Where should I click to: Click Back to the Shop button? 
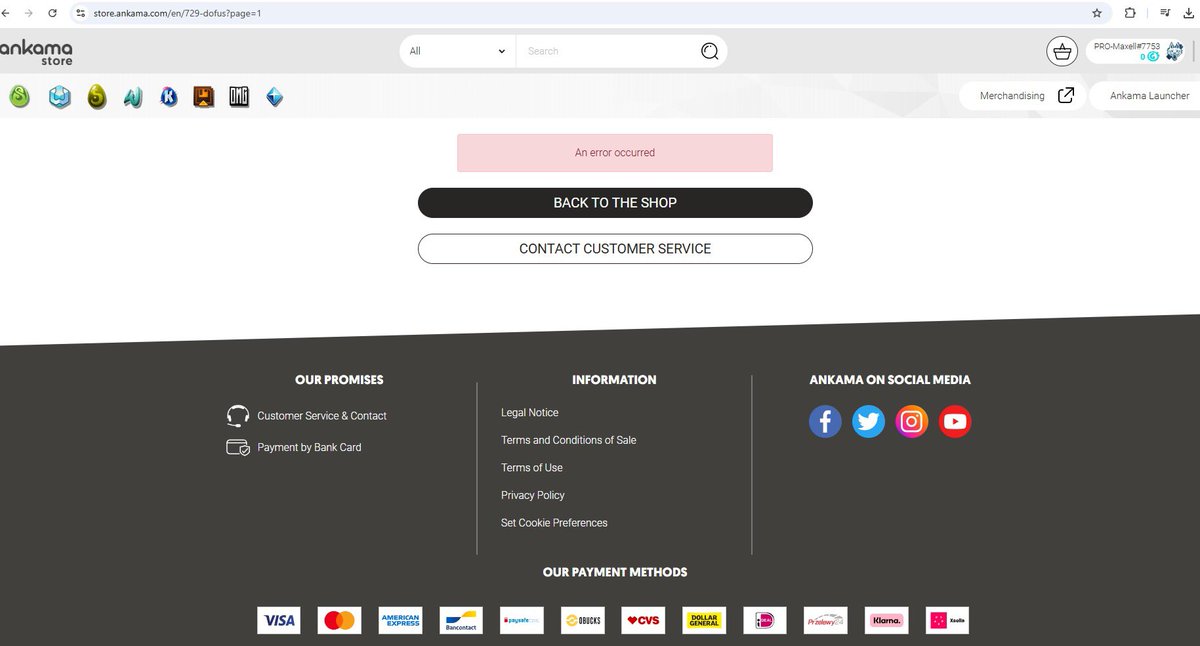tap(615, 202)
